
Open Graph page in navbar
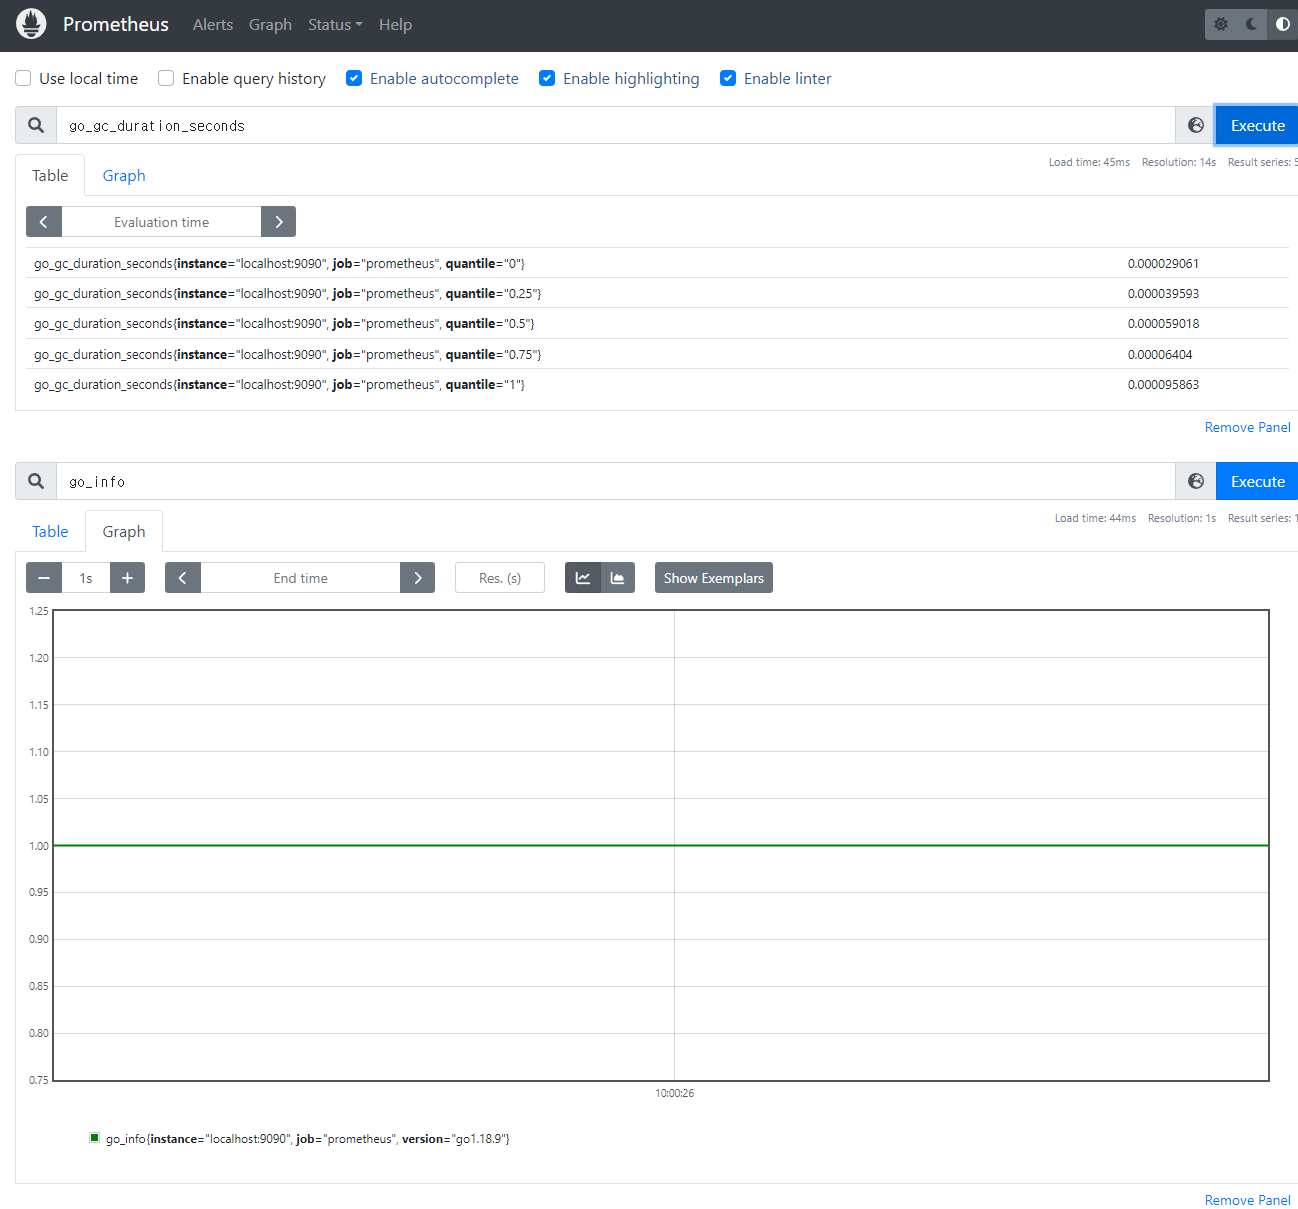[270, 24]
